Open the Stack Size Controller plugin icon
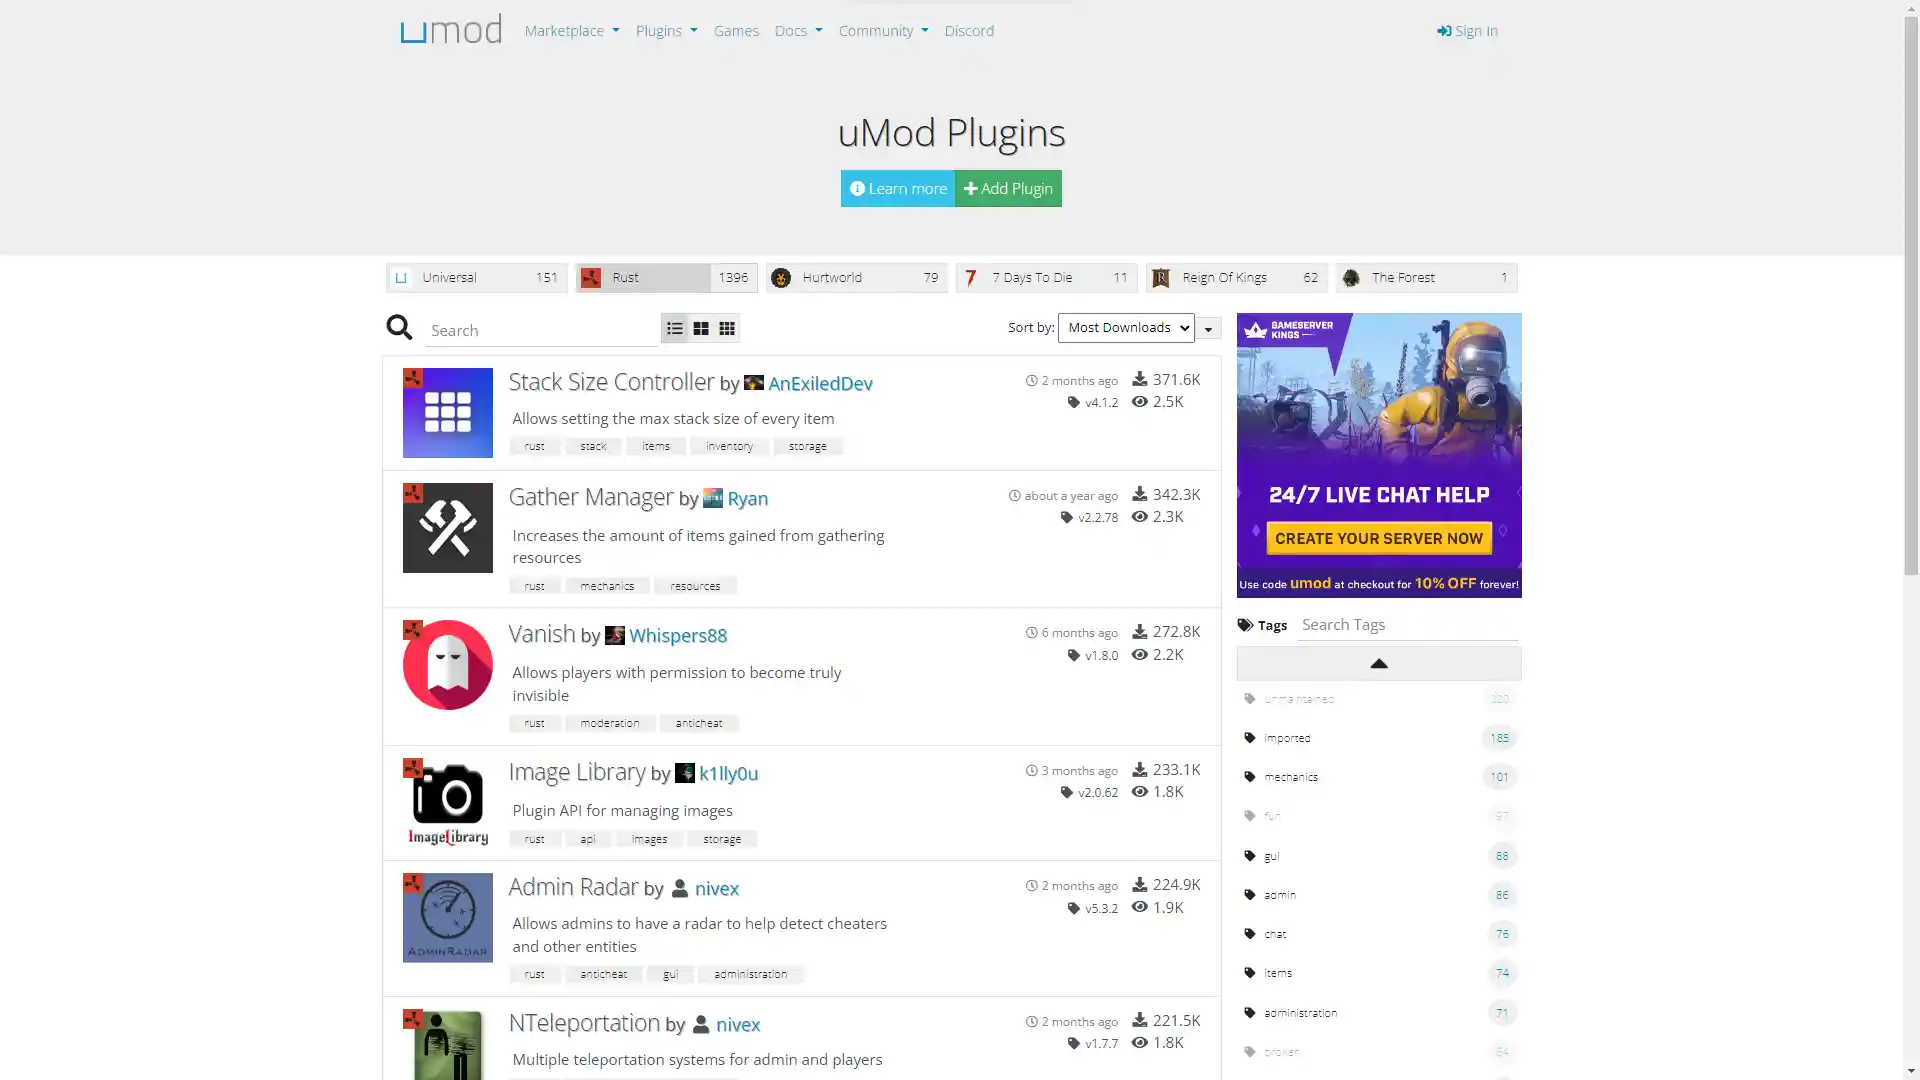Screen dimensions: 1920x1080 [447, 413]
